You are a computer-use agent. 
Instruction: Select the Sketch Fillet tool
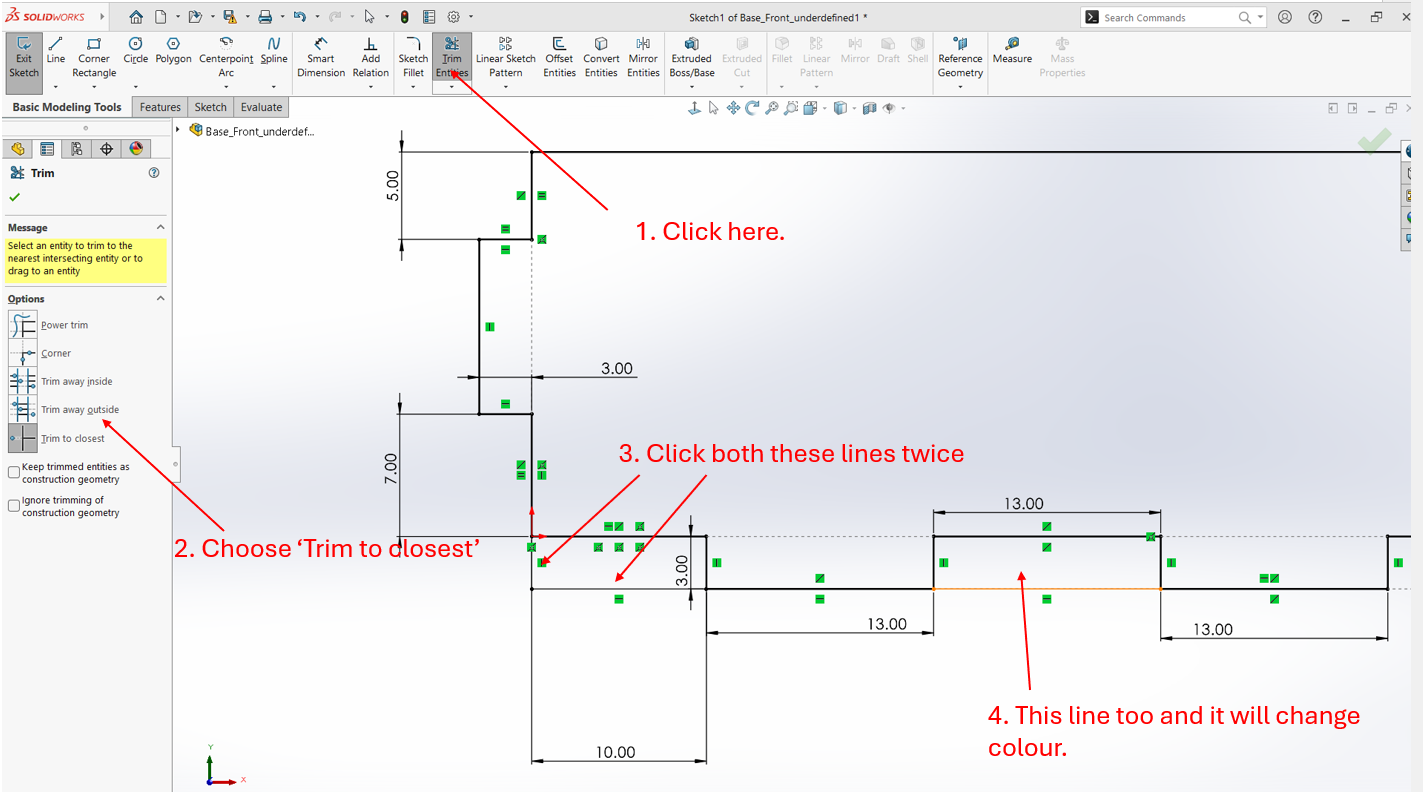pos(413,57)
